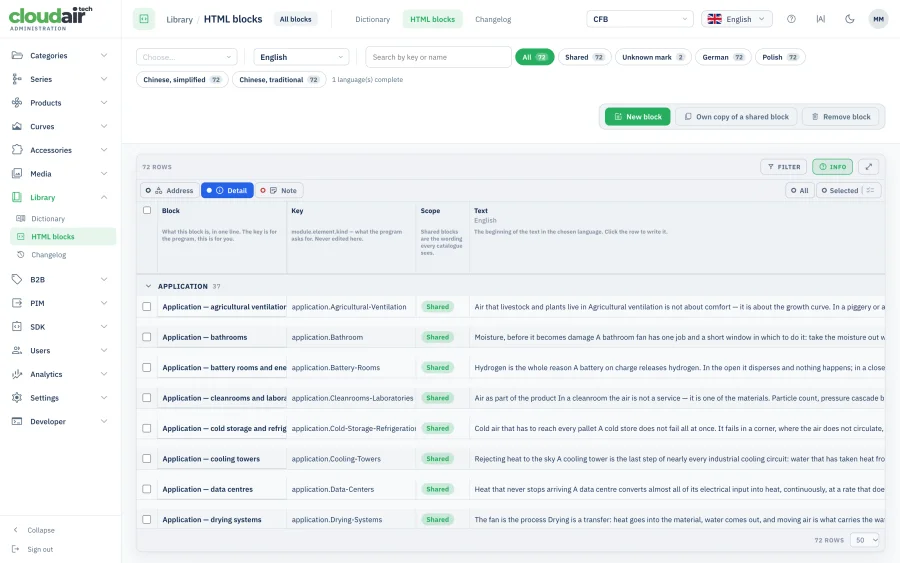Click the Products fan icon
Image resolution: width=900 pixels, height=563 pixels.
point(17,103)
